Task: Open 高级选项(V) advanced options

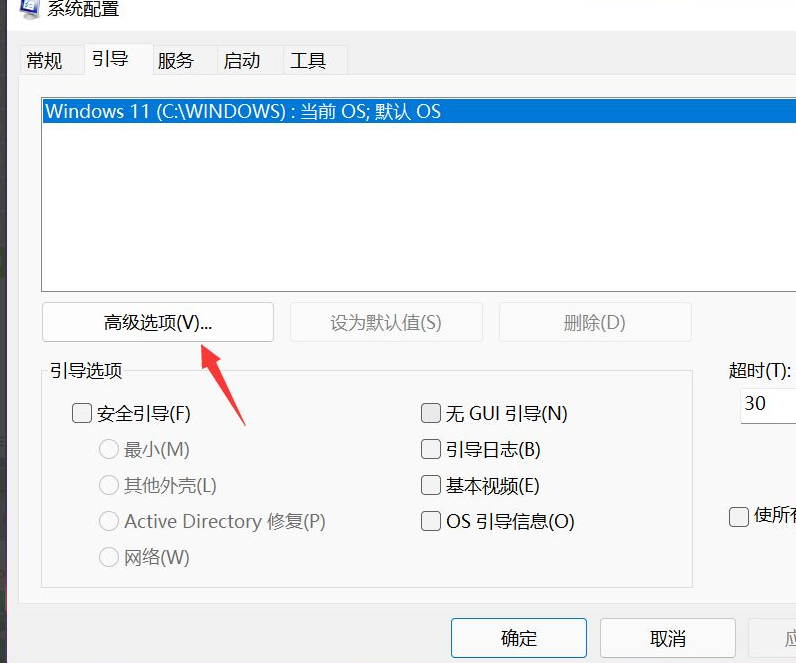Action: (x=158, y=323)
